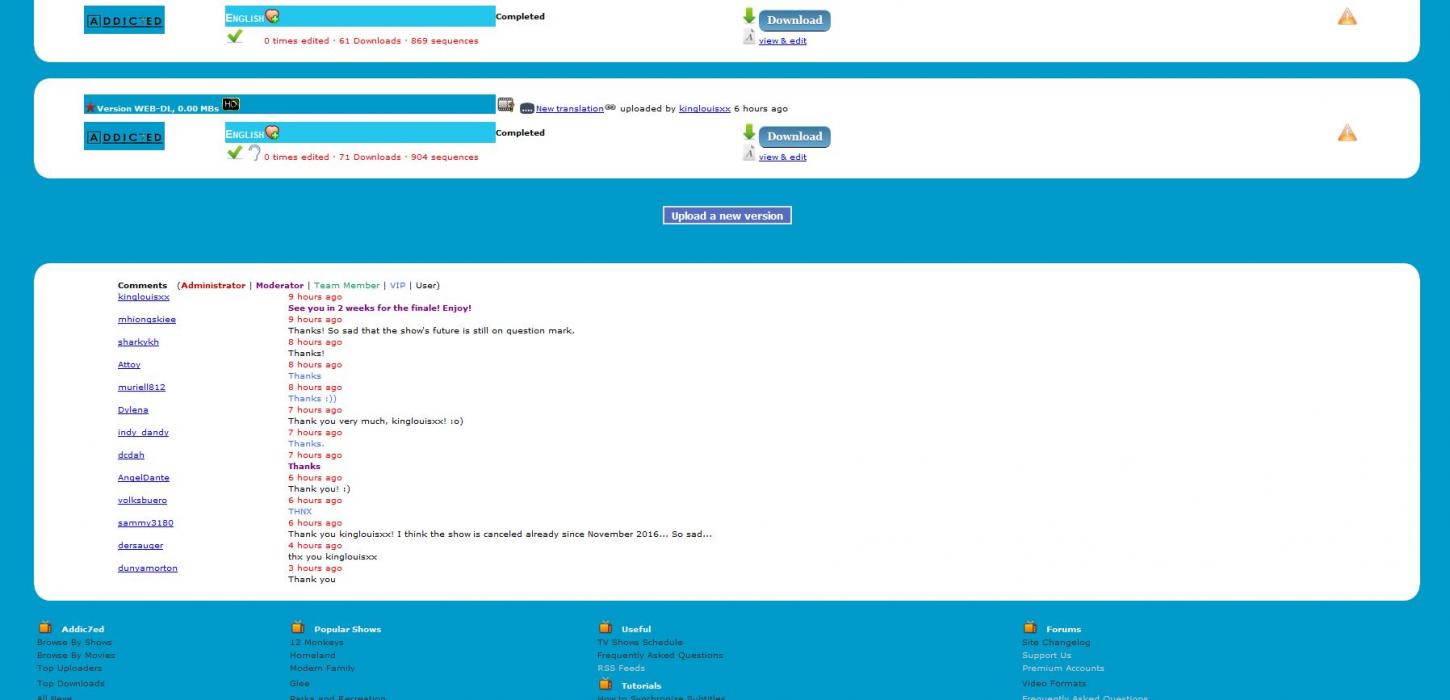The image size is (1450, 700).
Task: Click the orange warning triangle to report subtitle
Action: point(1347,131)
